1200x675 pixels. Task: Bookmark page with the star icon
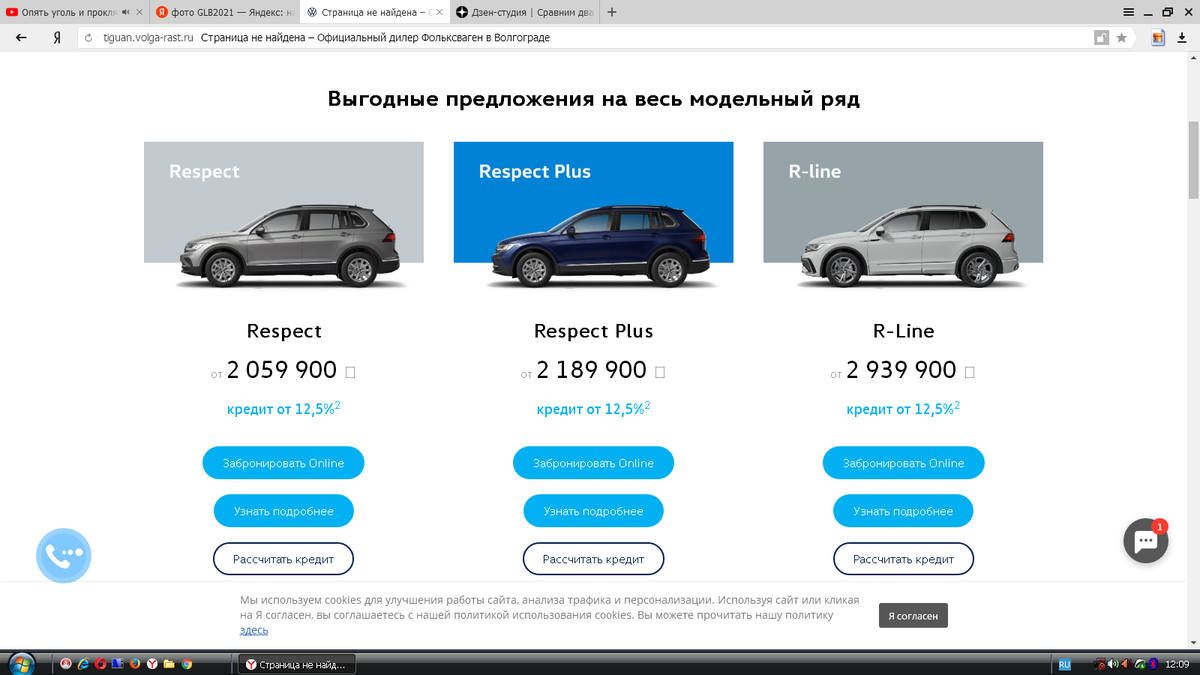coord(1121,38)
